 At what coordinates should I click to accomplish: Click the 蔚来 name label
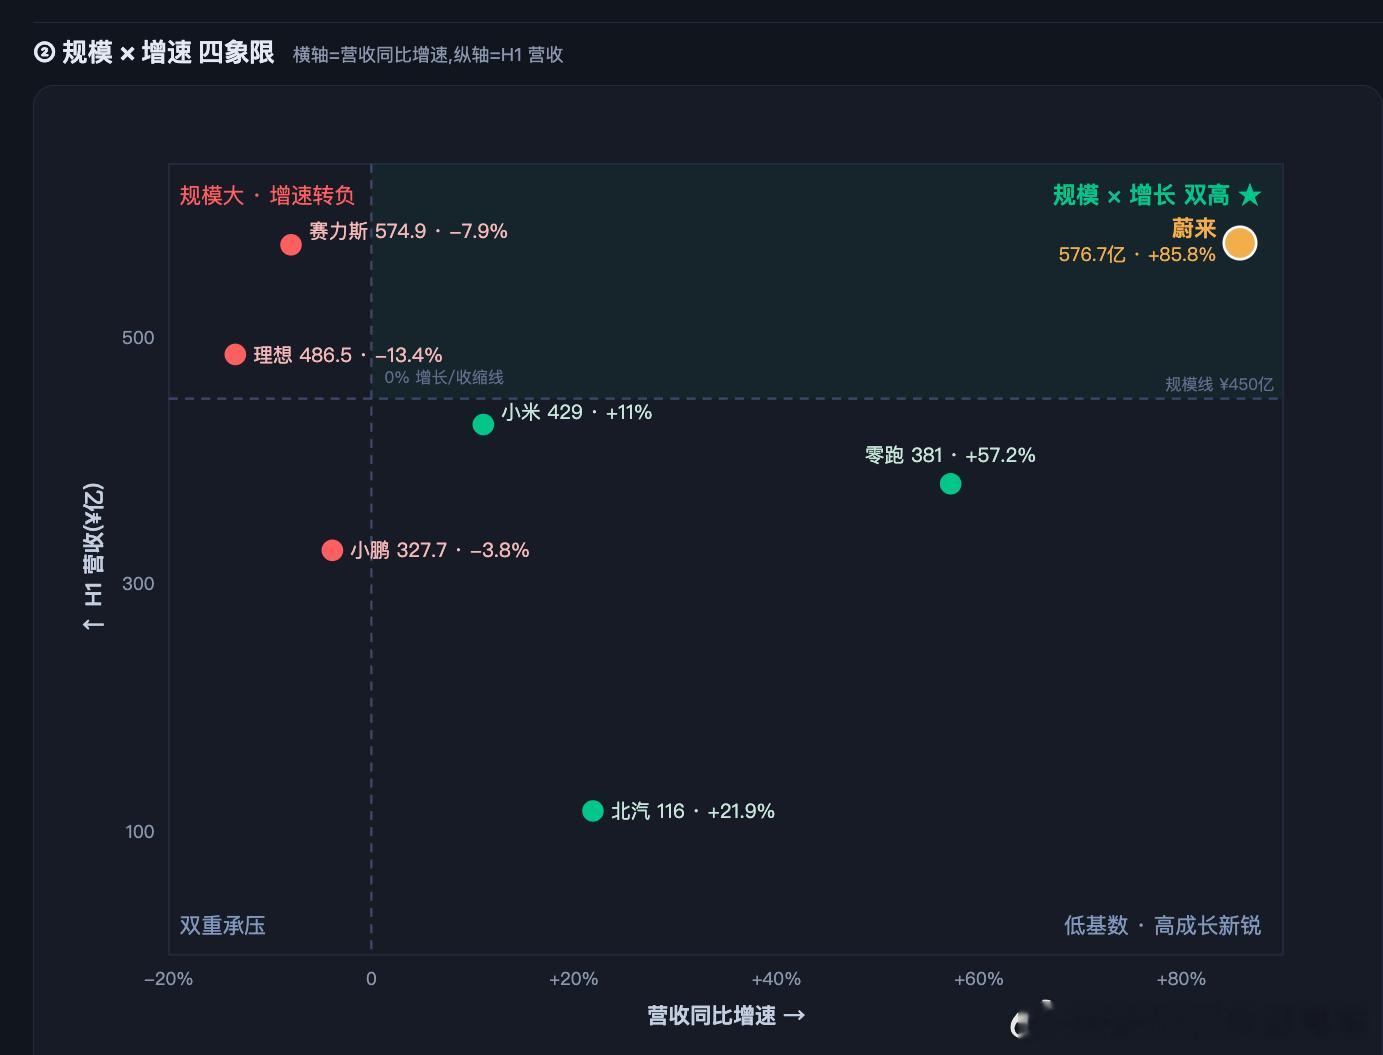(1194, 228)
